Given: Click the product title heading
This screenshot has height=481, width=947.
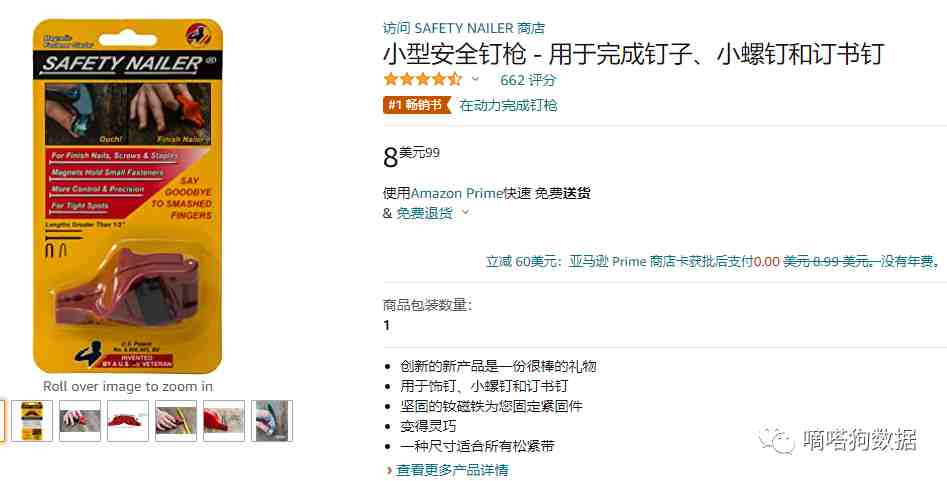Looking at the screenshot, I should pyautogui.click(x=634, y=54).
